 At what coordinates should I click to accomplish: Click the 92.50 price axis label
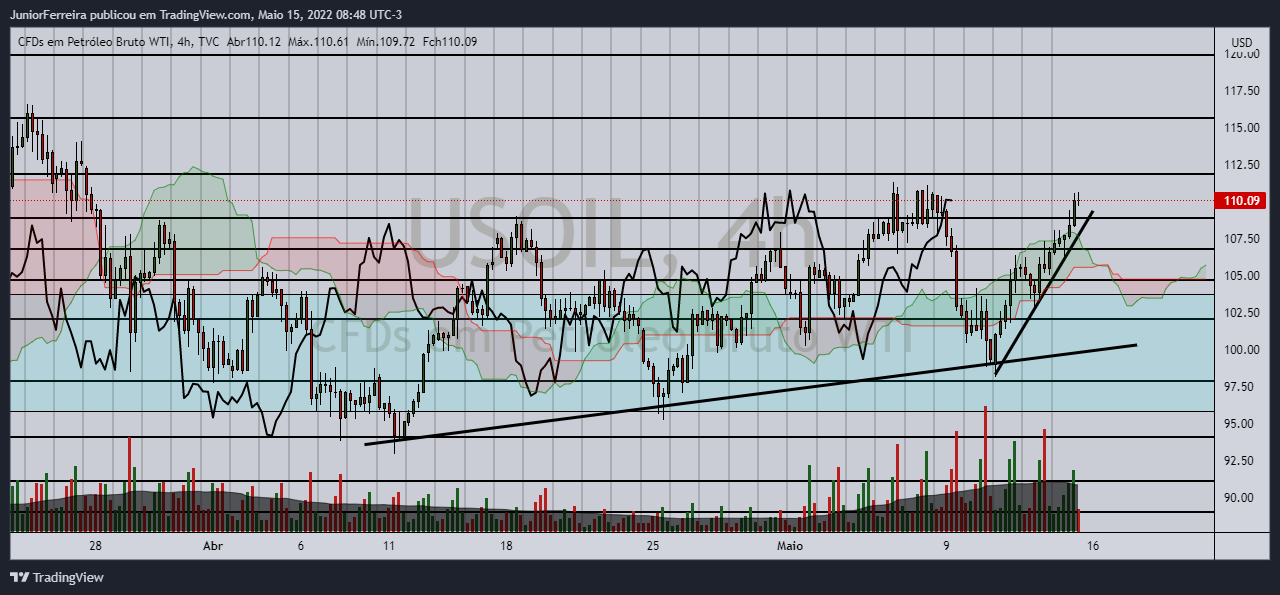tap(1241, 461)
